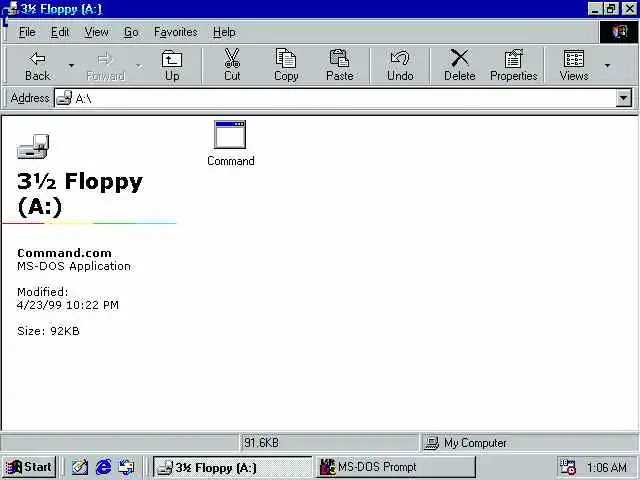Click the MS-DOS Application description text
The image size is (640, 480).
74,266
